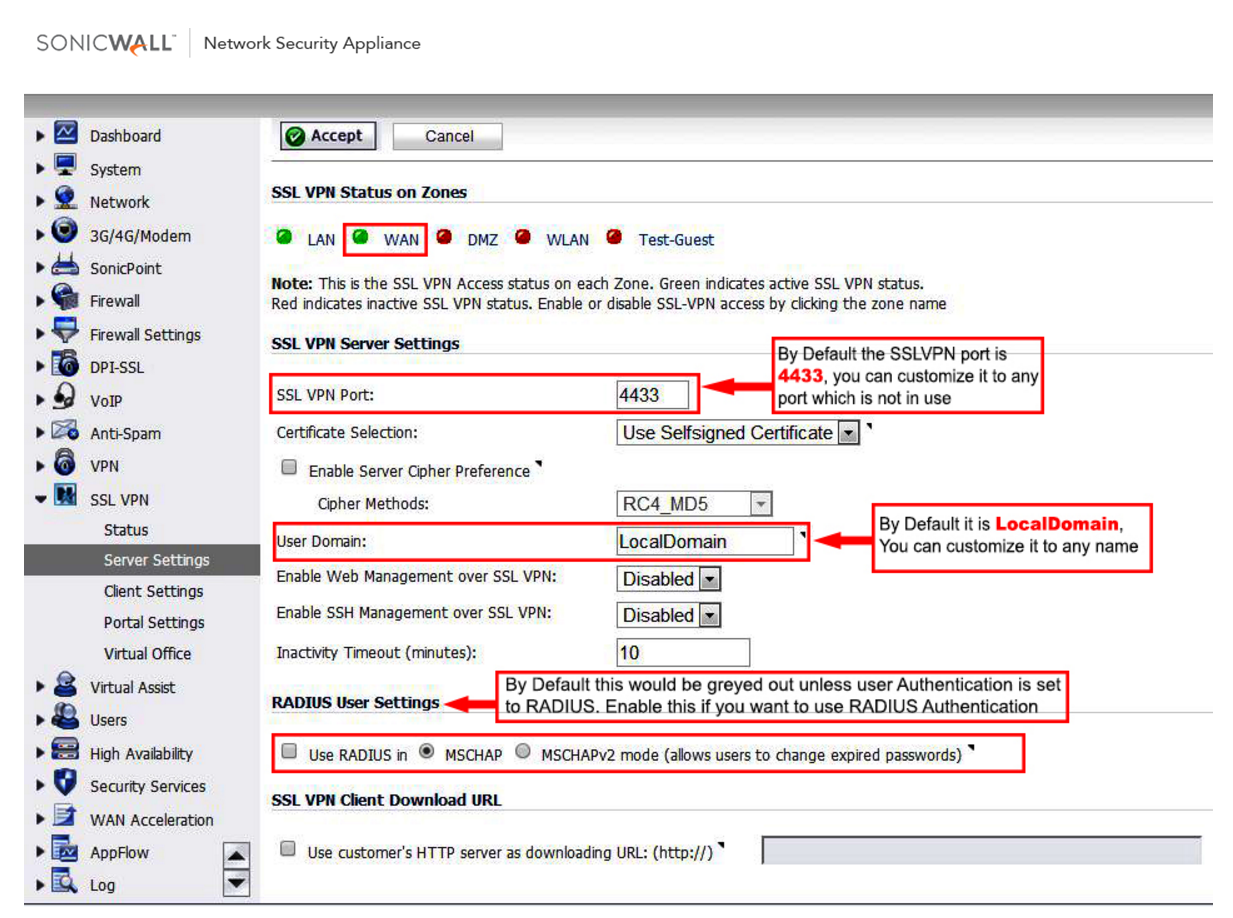Click the 3G/4G/Modem icon
Screen dimensions: 1233x918
click(65, 233)
